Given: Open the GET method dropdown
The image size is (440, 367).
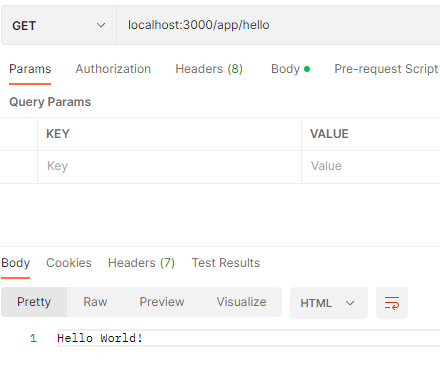Looking at the screenshot, I should (59, 25).
